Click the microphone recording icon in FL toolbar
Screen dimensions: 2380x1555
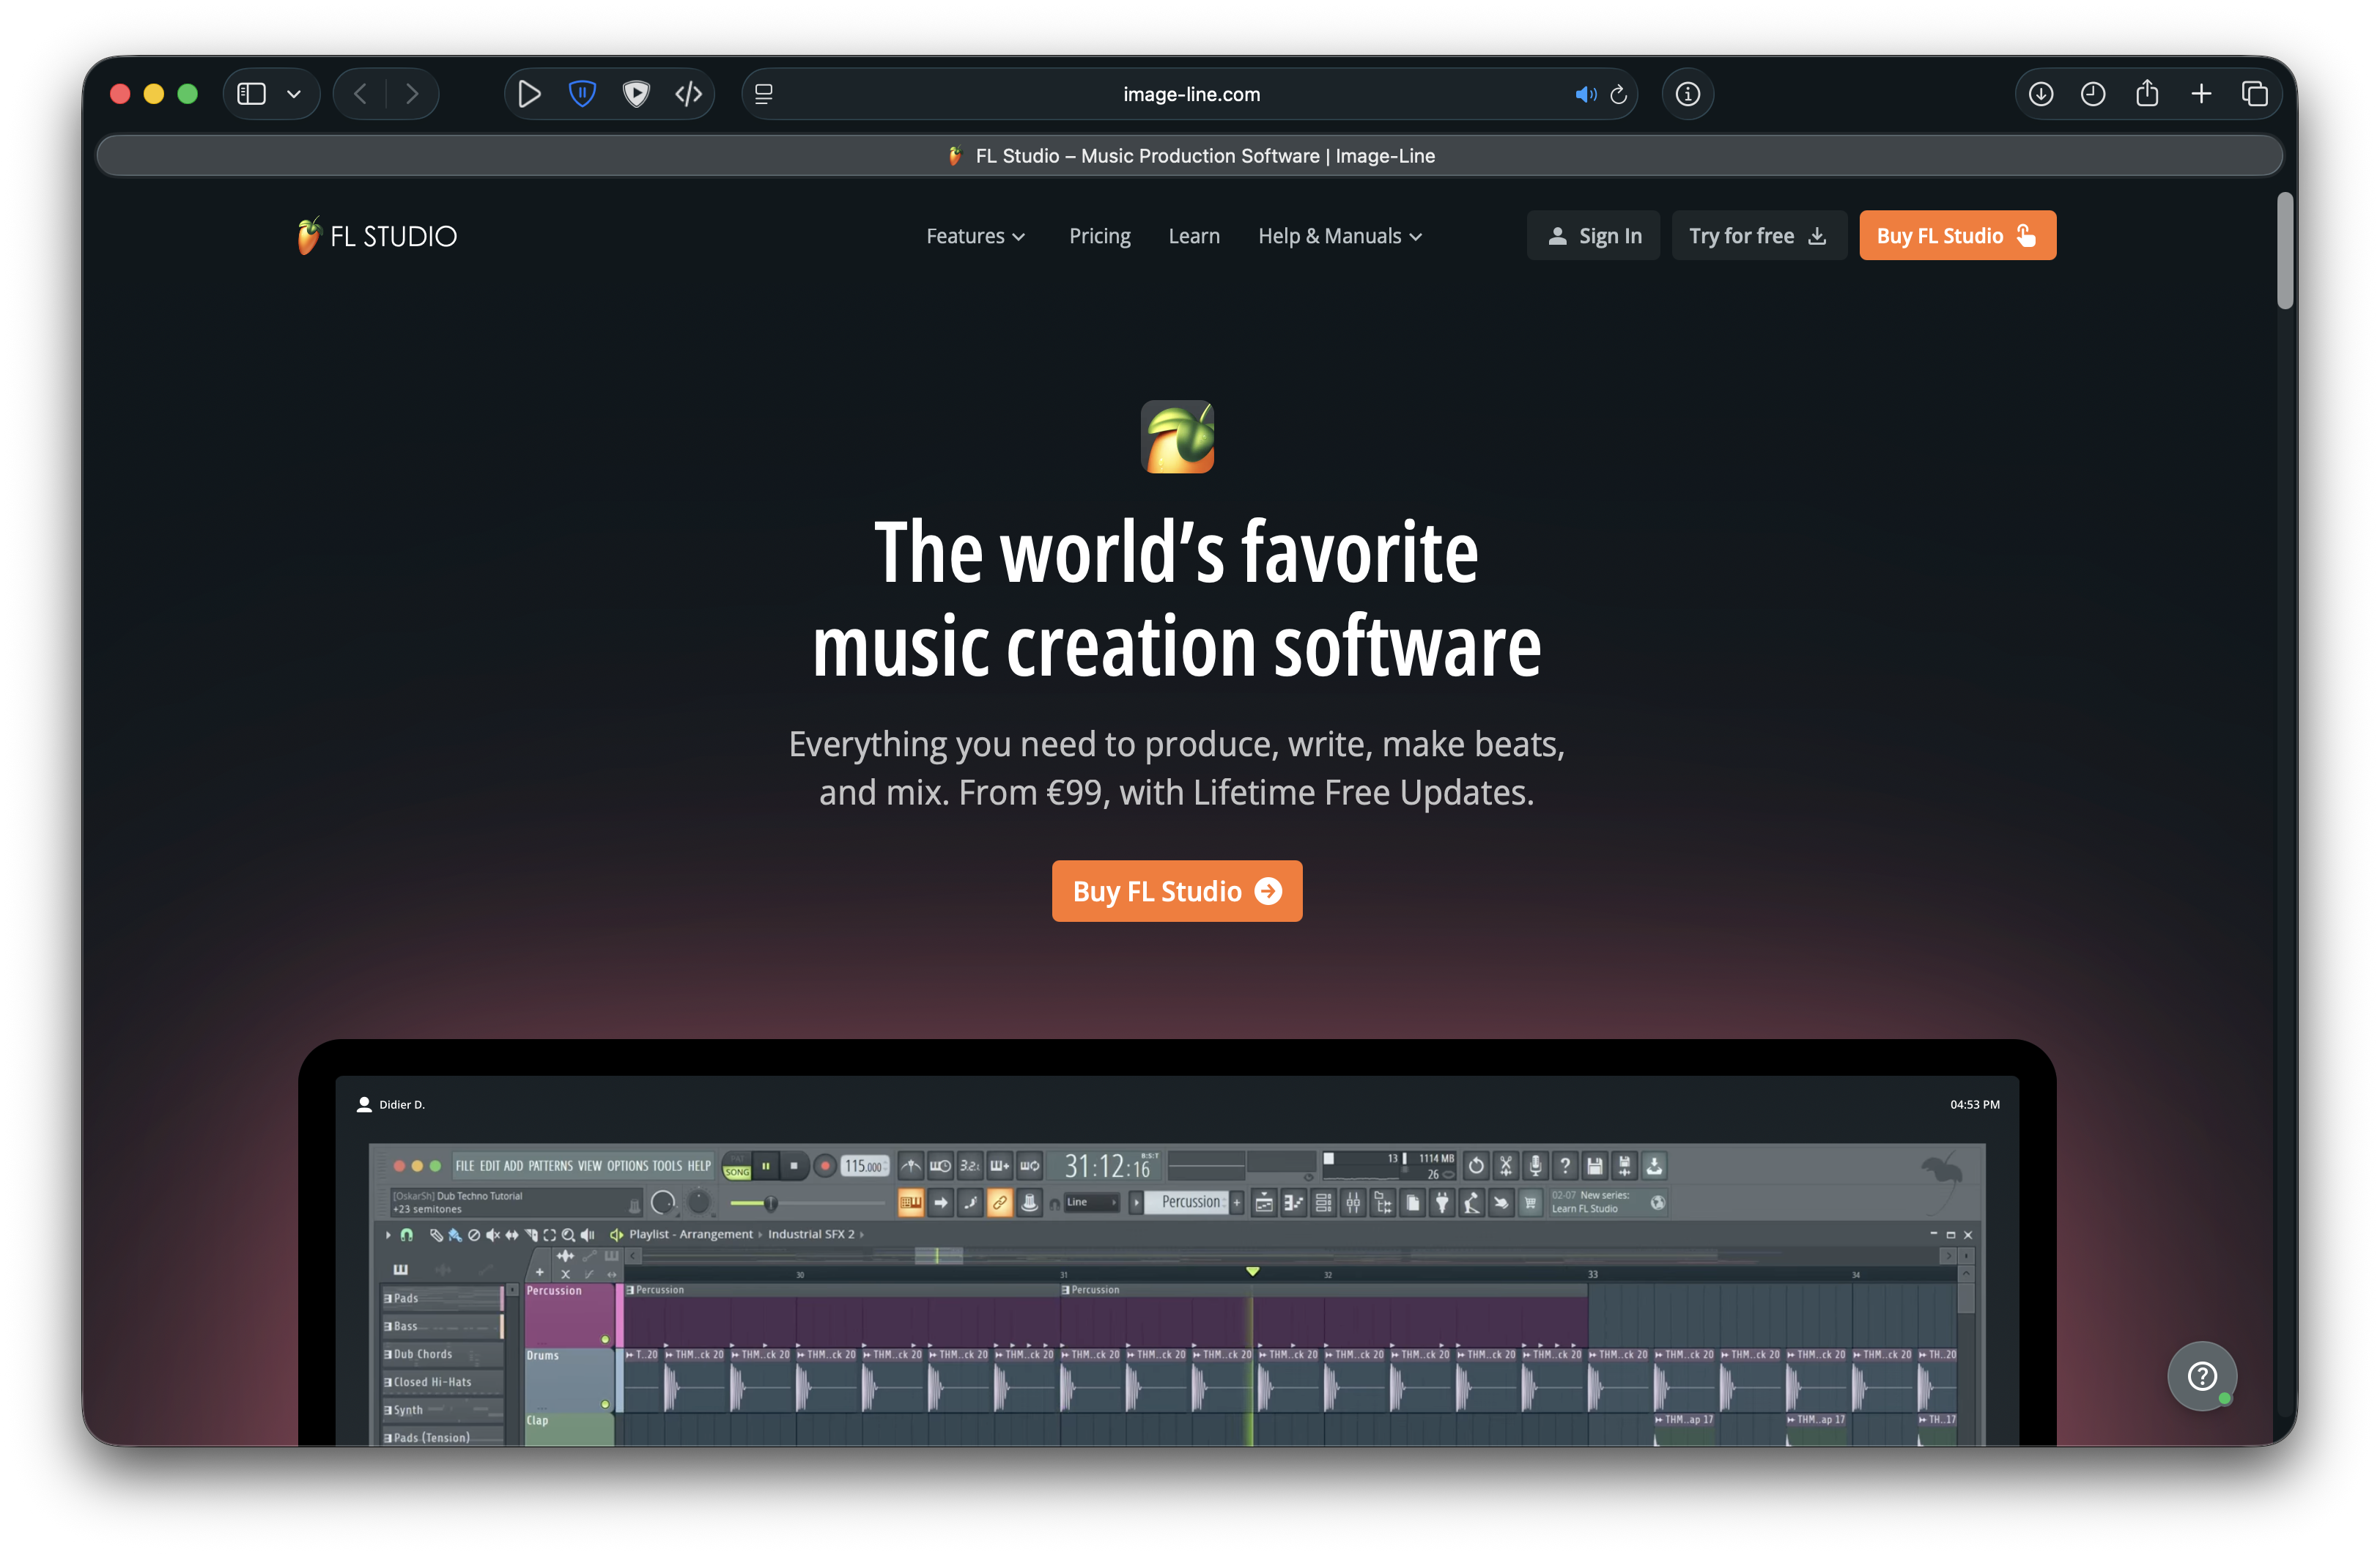coord(1535,1166)
